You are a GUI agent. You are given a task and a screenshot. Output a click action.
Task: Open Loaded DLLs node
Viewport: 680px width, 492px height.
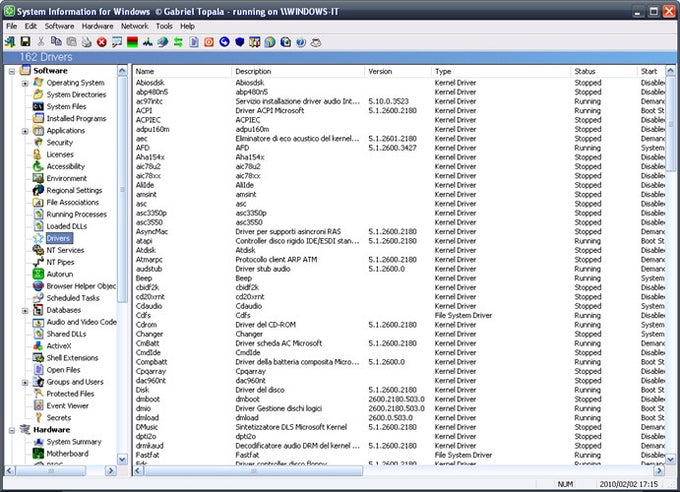66,226
